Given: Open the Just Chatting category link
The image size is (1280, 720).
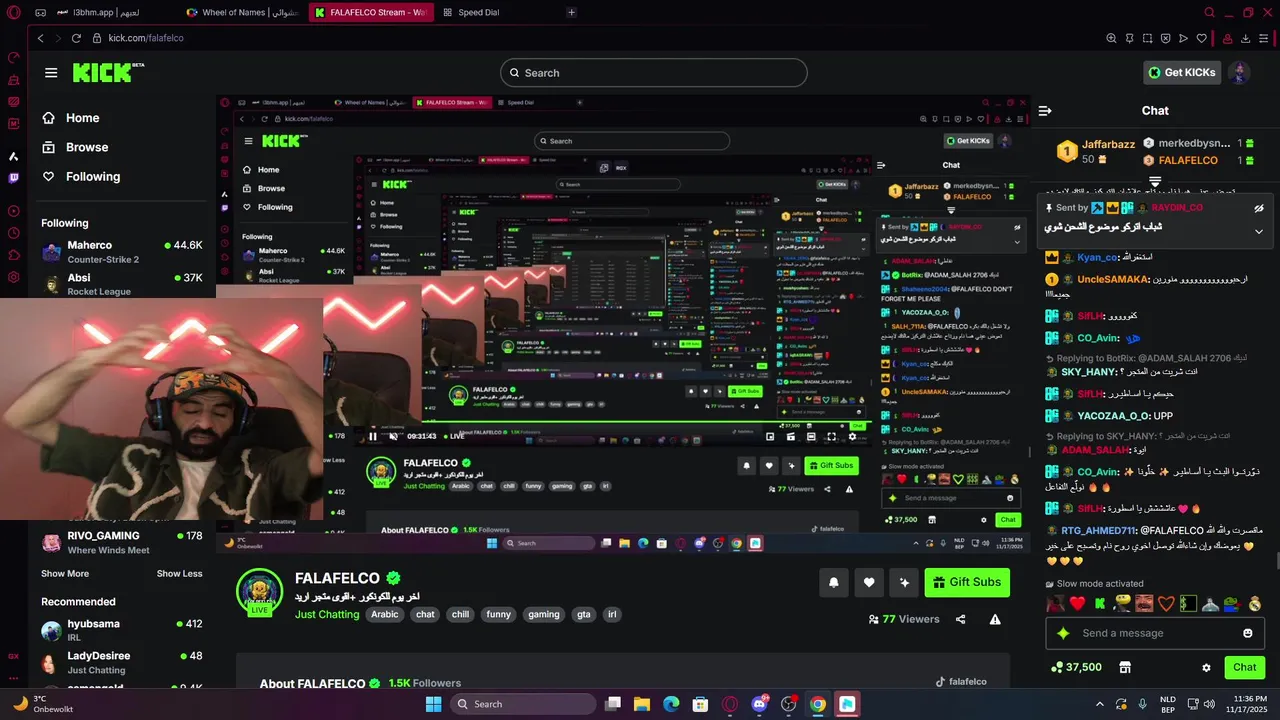Looking at the screenshot, I should coord(327,615).
